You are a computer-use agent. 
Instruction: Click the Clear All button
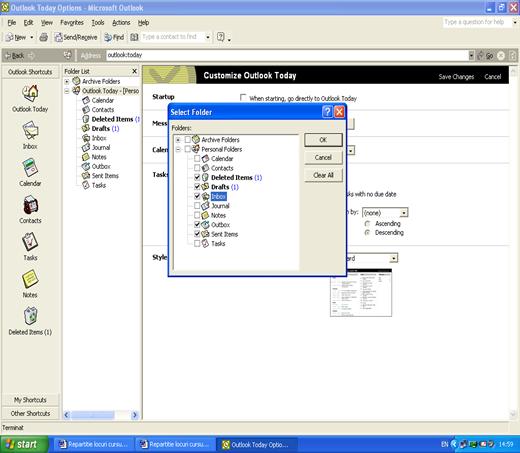[x=323, y=175]
